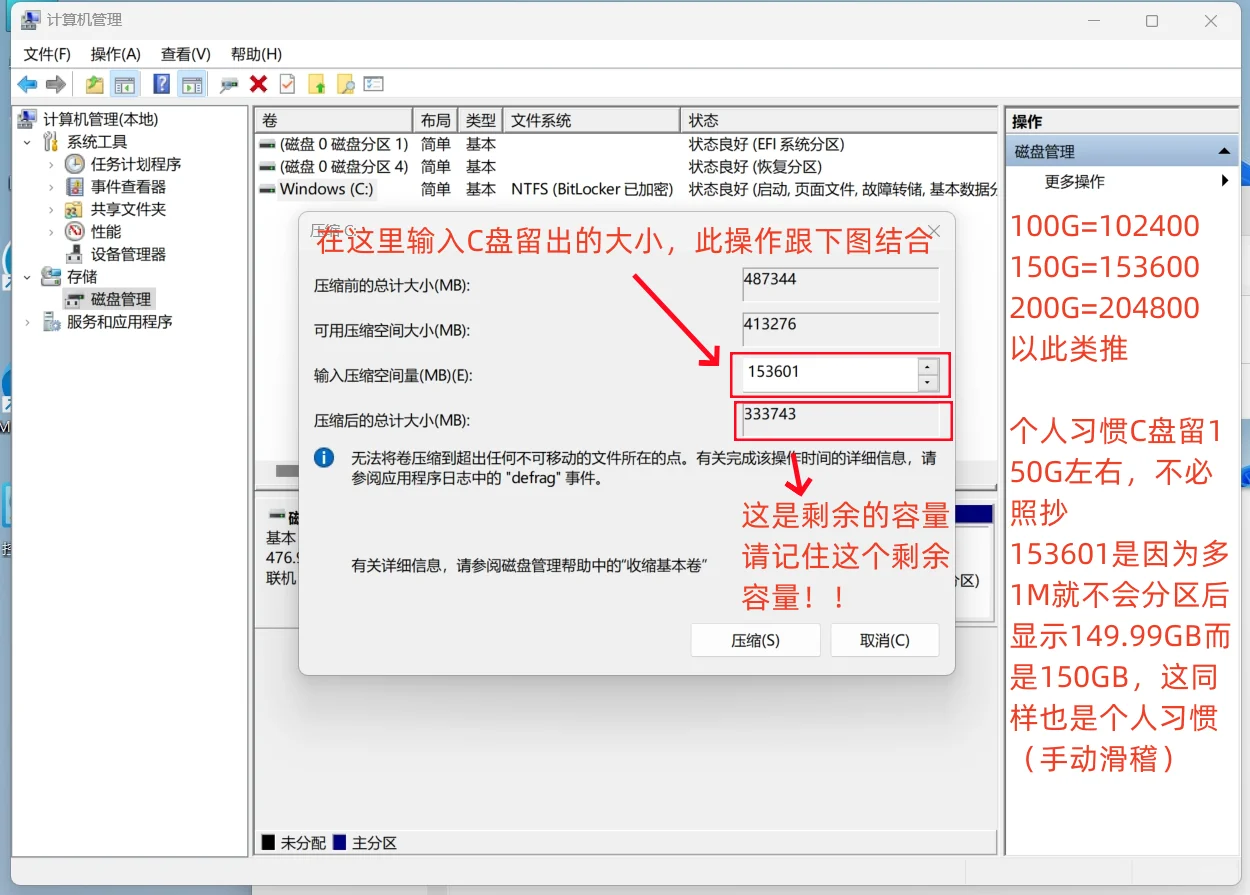Click the Windows (C:) volume disk icon
This screenshot has height=895, width=1250.
(x=267, y=189)
